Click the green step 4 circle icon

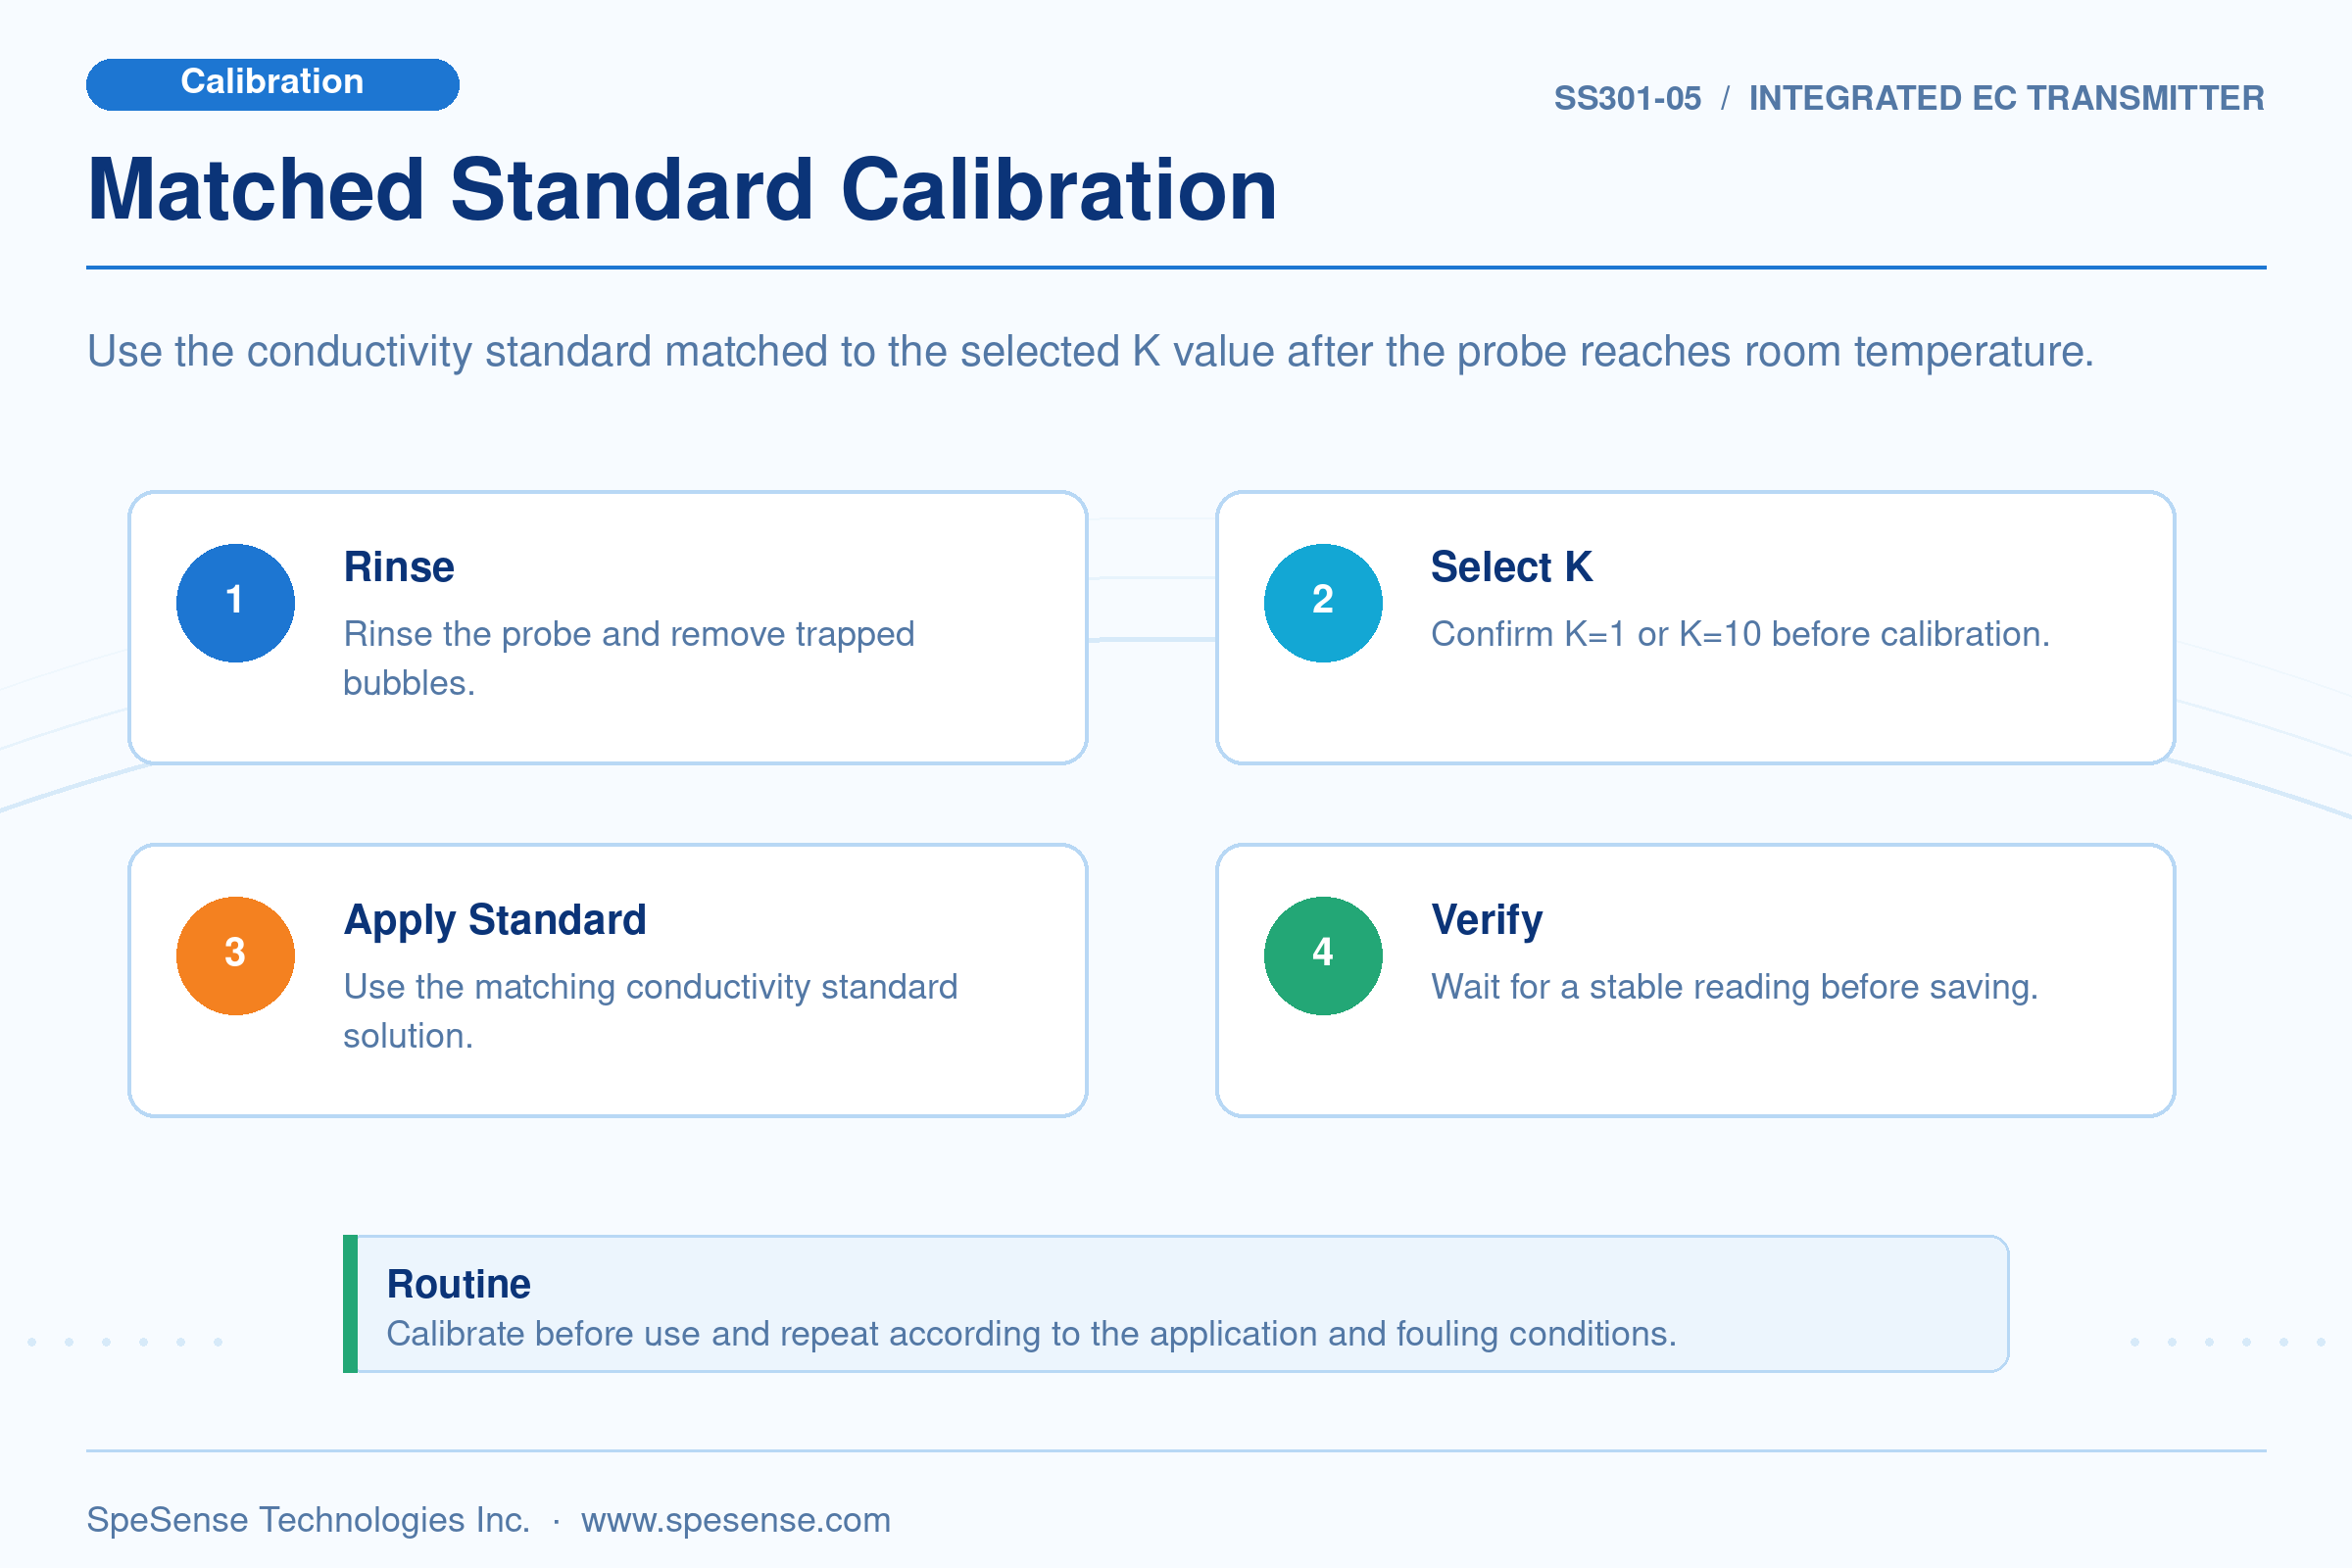tap(1323, 956)
